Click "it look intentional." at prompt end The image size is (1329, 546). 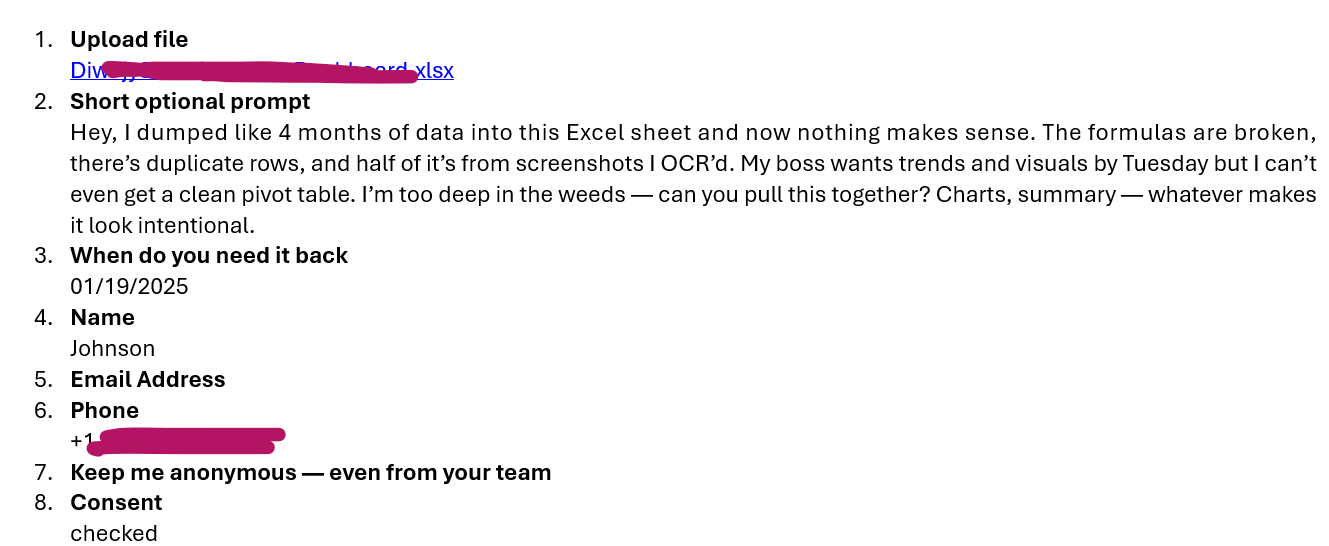point(157,226)
